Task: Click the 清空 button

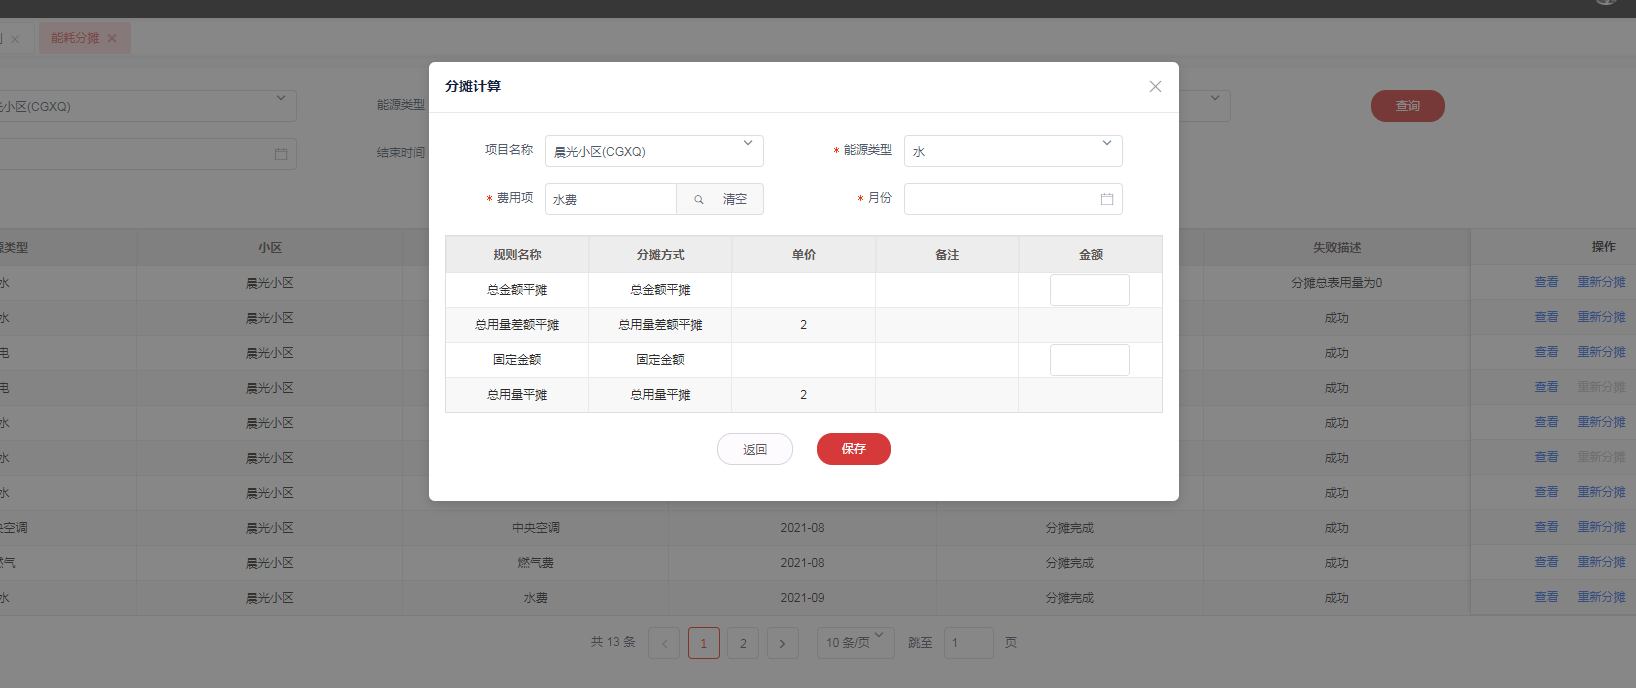Action: click(x=735, y=199)
